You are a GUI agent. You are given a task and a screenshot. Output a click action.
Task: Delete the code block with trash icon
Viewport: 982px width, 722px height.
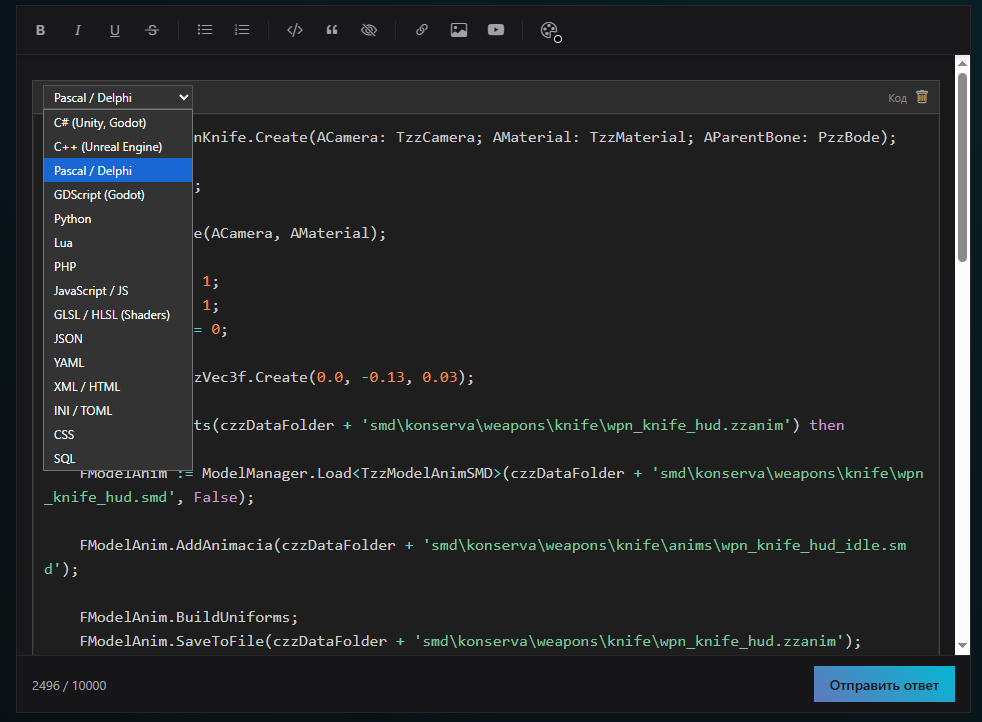922,97
